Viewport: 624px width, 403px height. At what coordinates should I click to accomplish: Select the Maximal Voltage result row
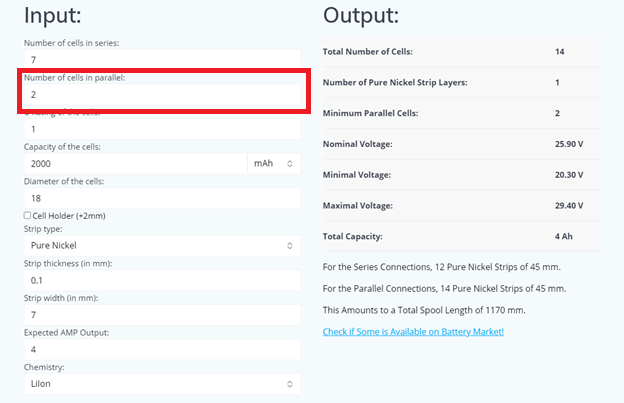coord(460,206)
